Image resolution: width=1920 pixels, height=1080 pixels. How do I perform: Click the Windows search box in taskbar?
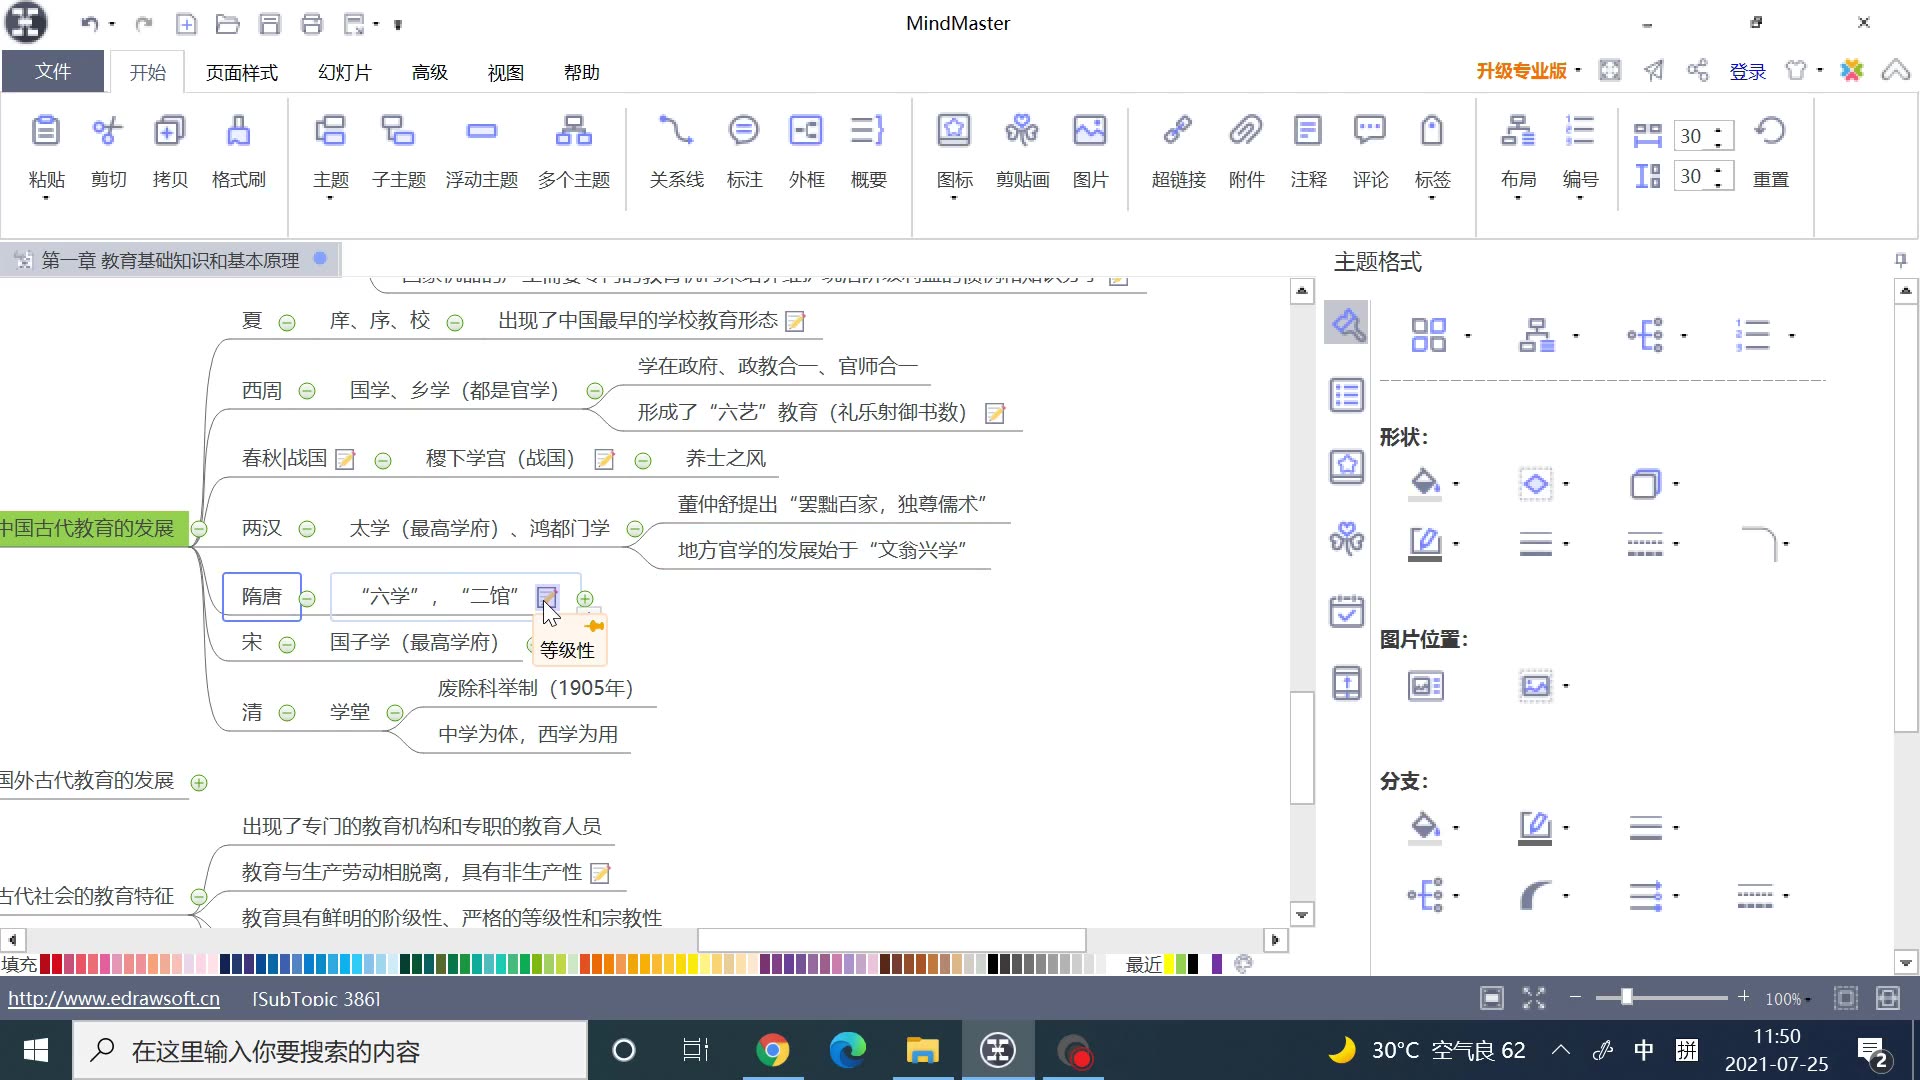click(330, 1050)
